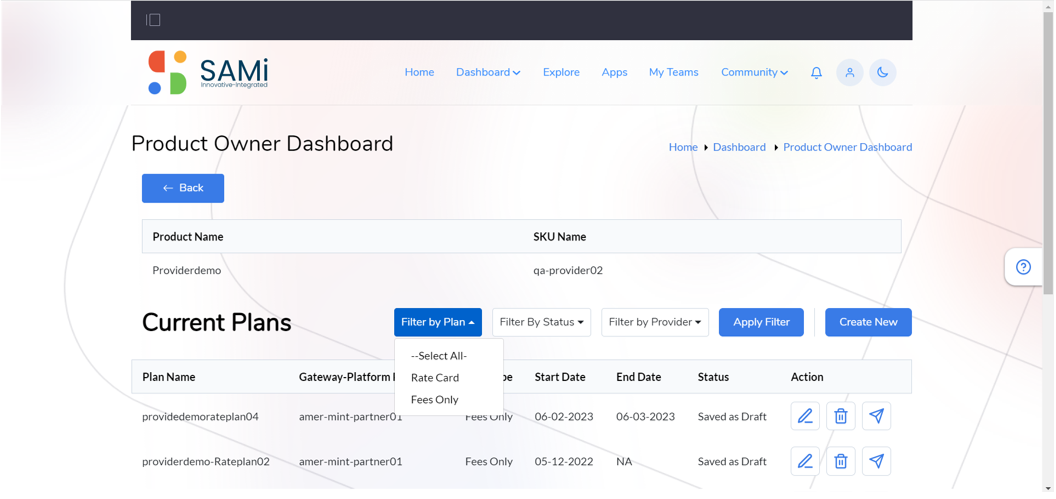Viewport: 1056px width, 499px height.
Task: Open Apps in navigation bar
Action: point(614,72)
